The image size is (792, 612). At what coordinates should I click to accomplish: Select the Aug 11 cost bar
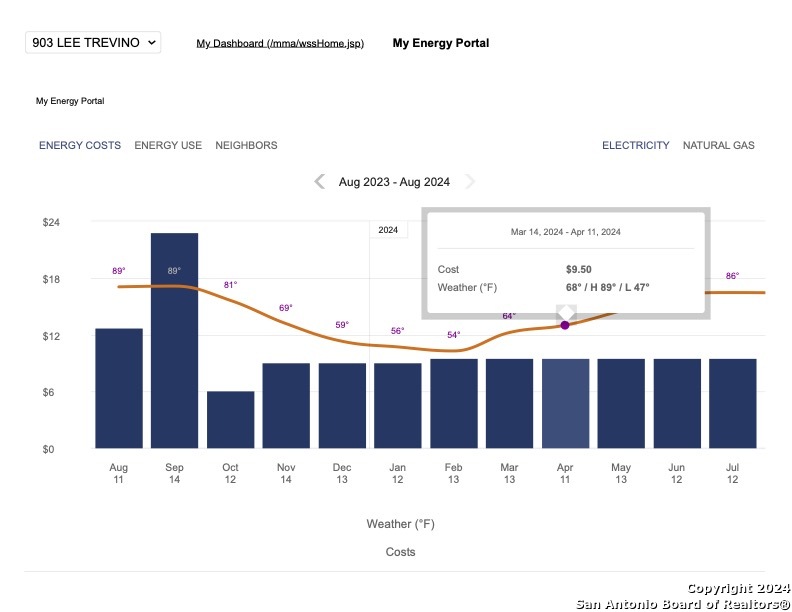coord(119,388)
